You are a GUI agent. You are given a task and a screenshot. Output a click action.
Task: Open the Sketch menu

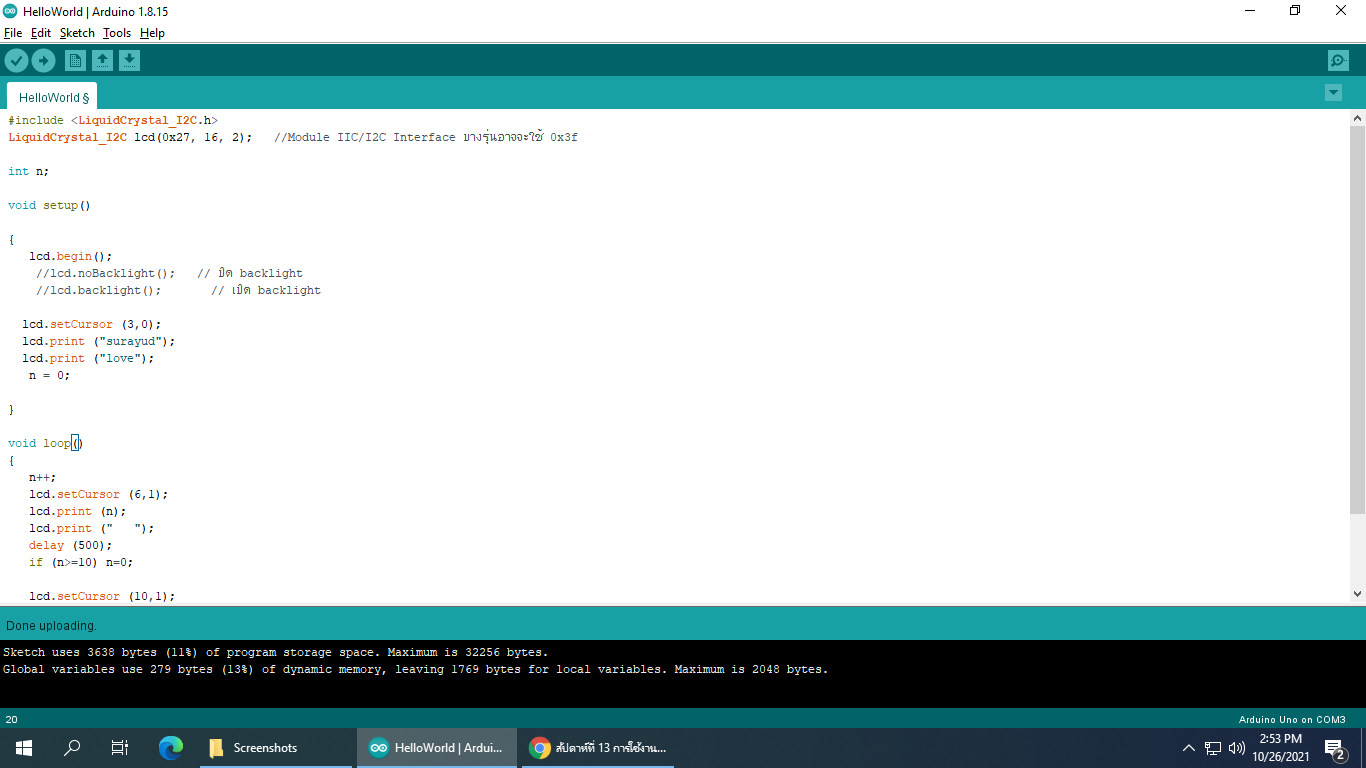77,33
